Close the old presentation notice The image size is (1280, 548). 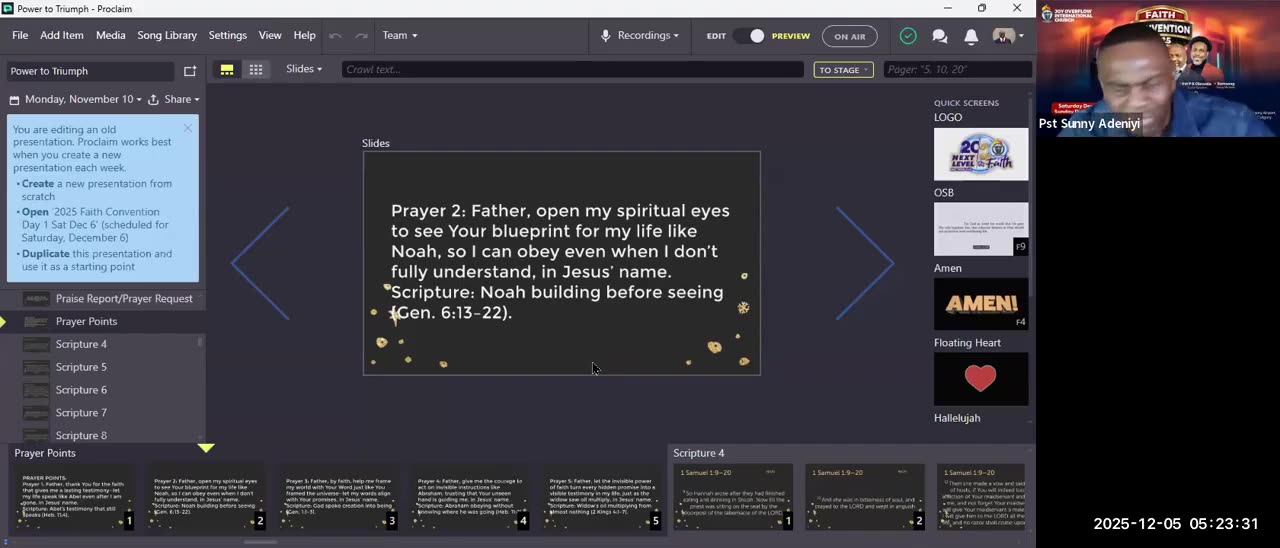point(187,128)
